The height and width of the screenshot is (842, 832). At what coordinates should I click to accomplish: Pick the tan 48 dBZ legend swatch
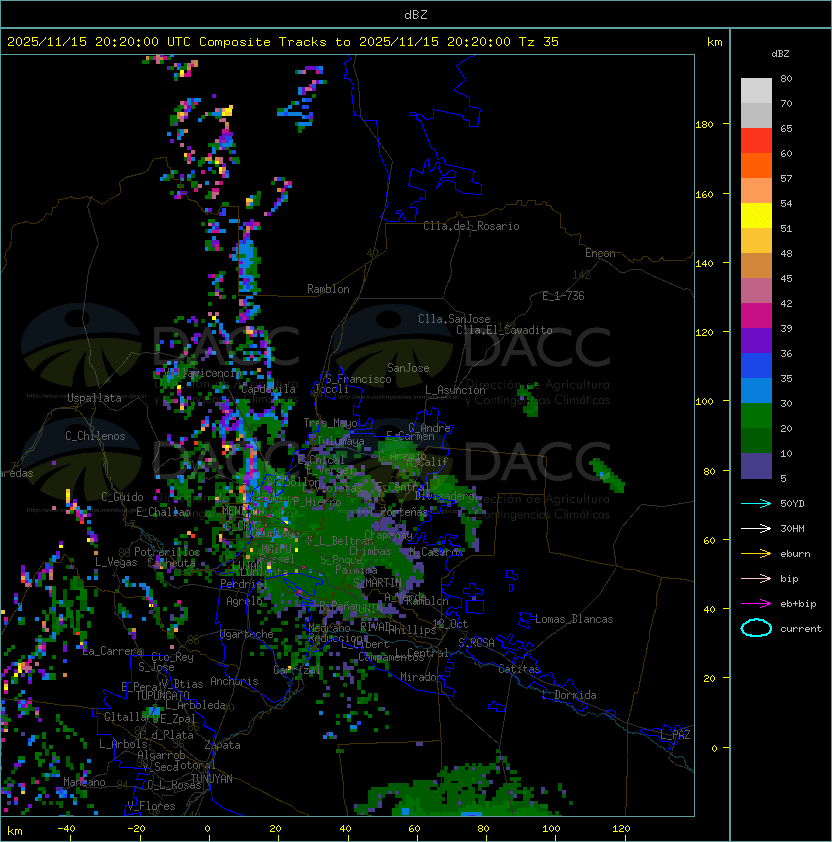(756, 266)
